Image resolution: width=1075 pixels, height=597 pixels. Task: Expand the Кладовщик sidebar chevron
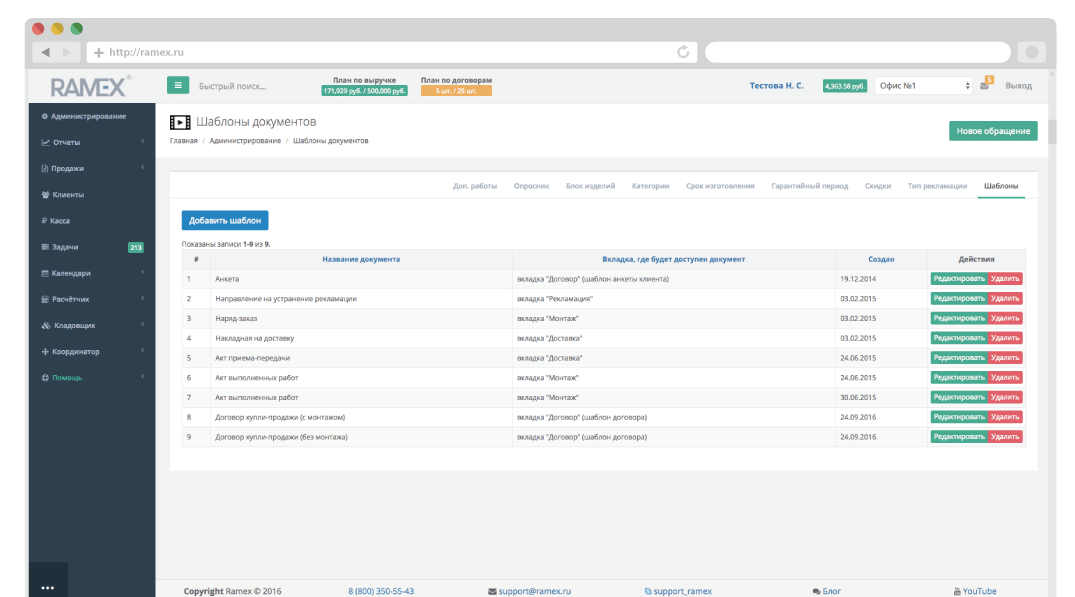pos(143,325)
